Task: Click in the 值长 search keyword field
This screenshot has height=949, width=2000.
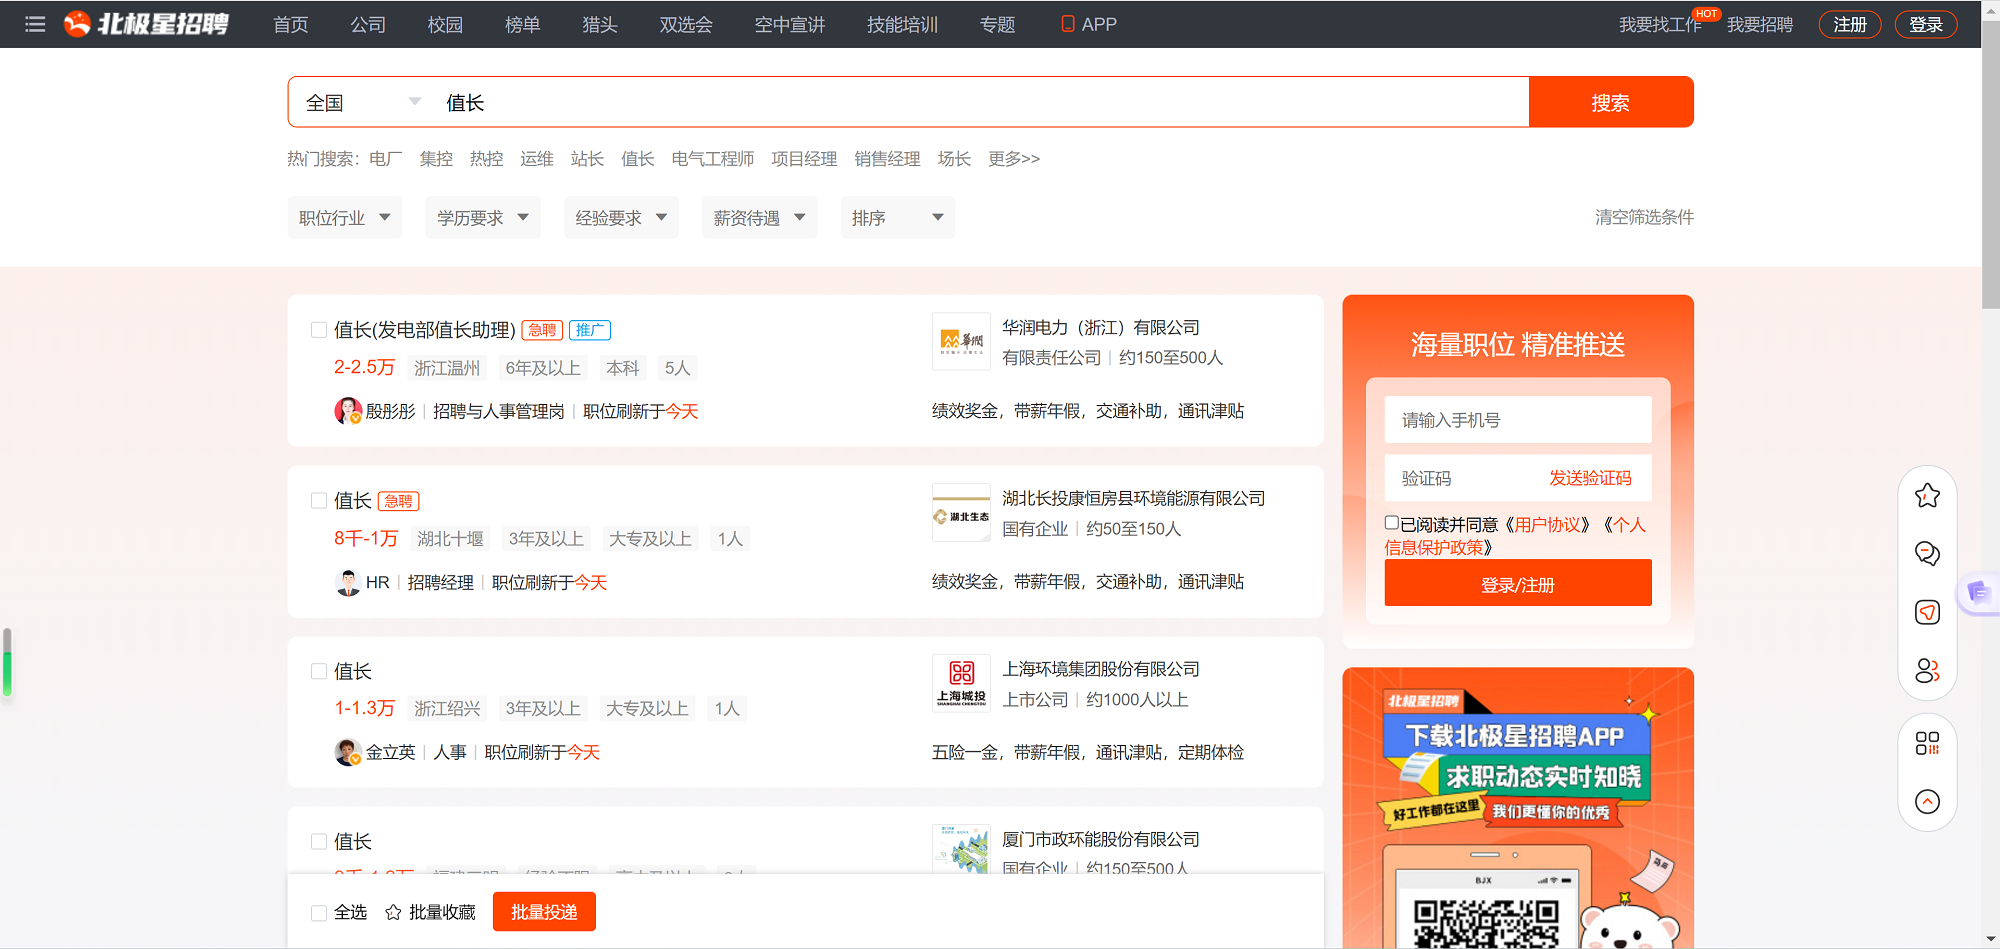Action: point(982,102)
